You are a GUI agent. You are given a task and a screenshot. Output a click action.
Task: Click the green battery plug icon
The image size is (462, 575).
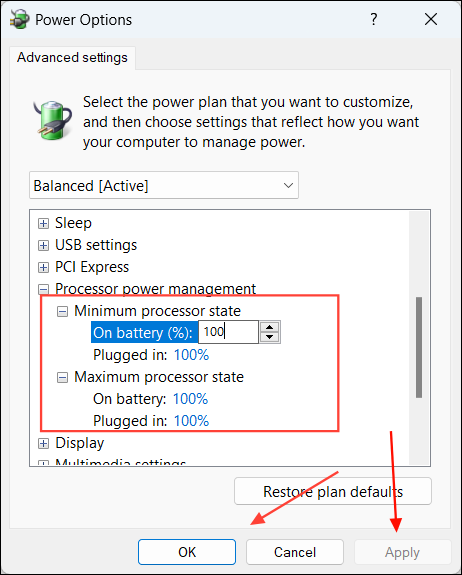(52, 120)
